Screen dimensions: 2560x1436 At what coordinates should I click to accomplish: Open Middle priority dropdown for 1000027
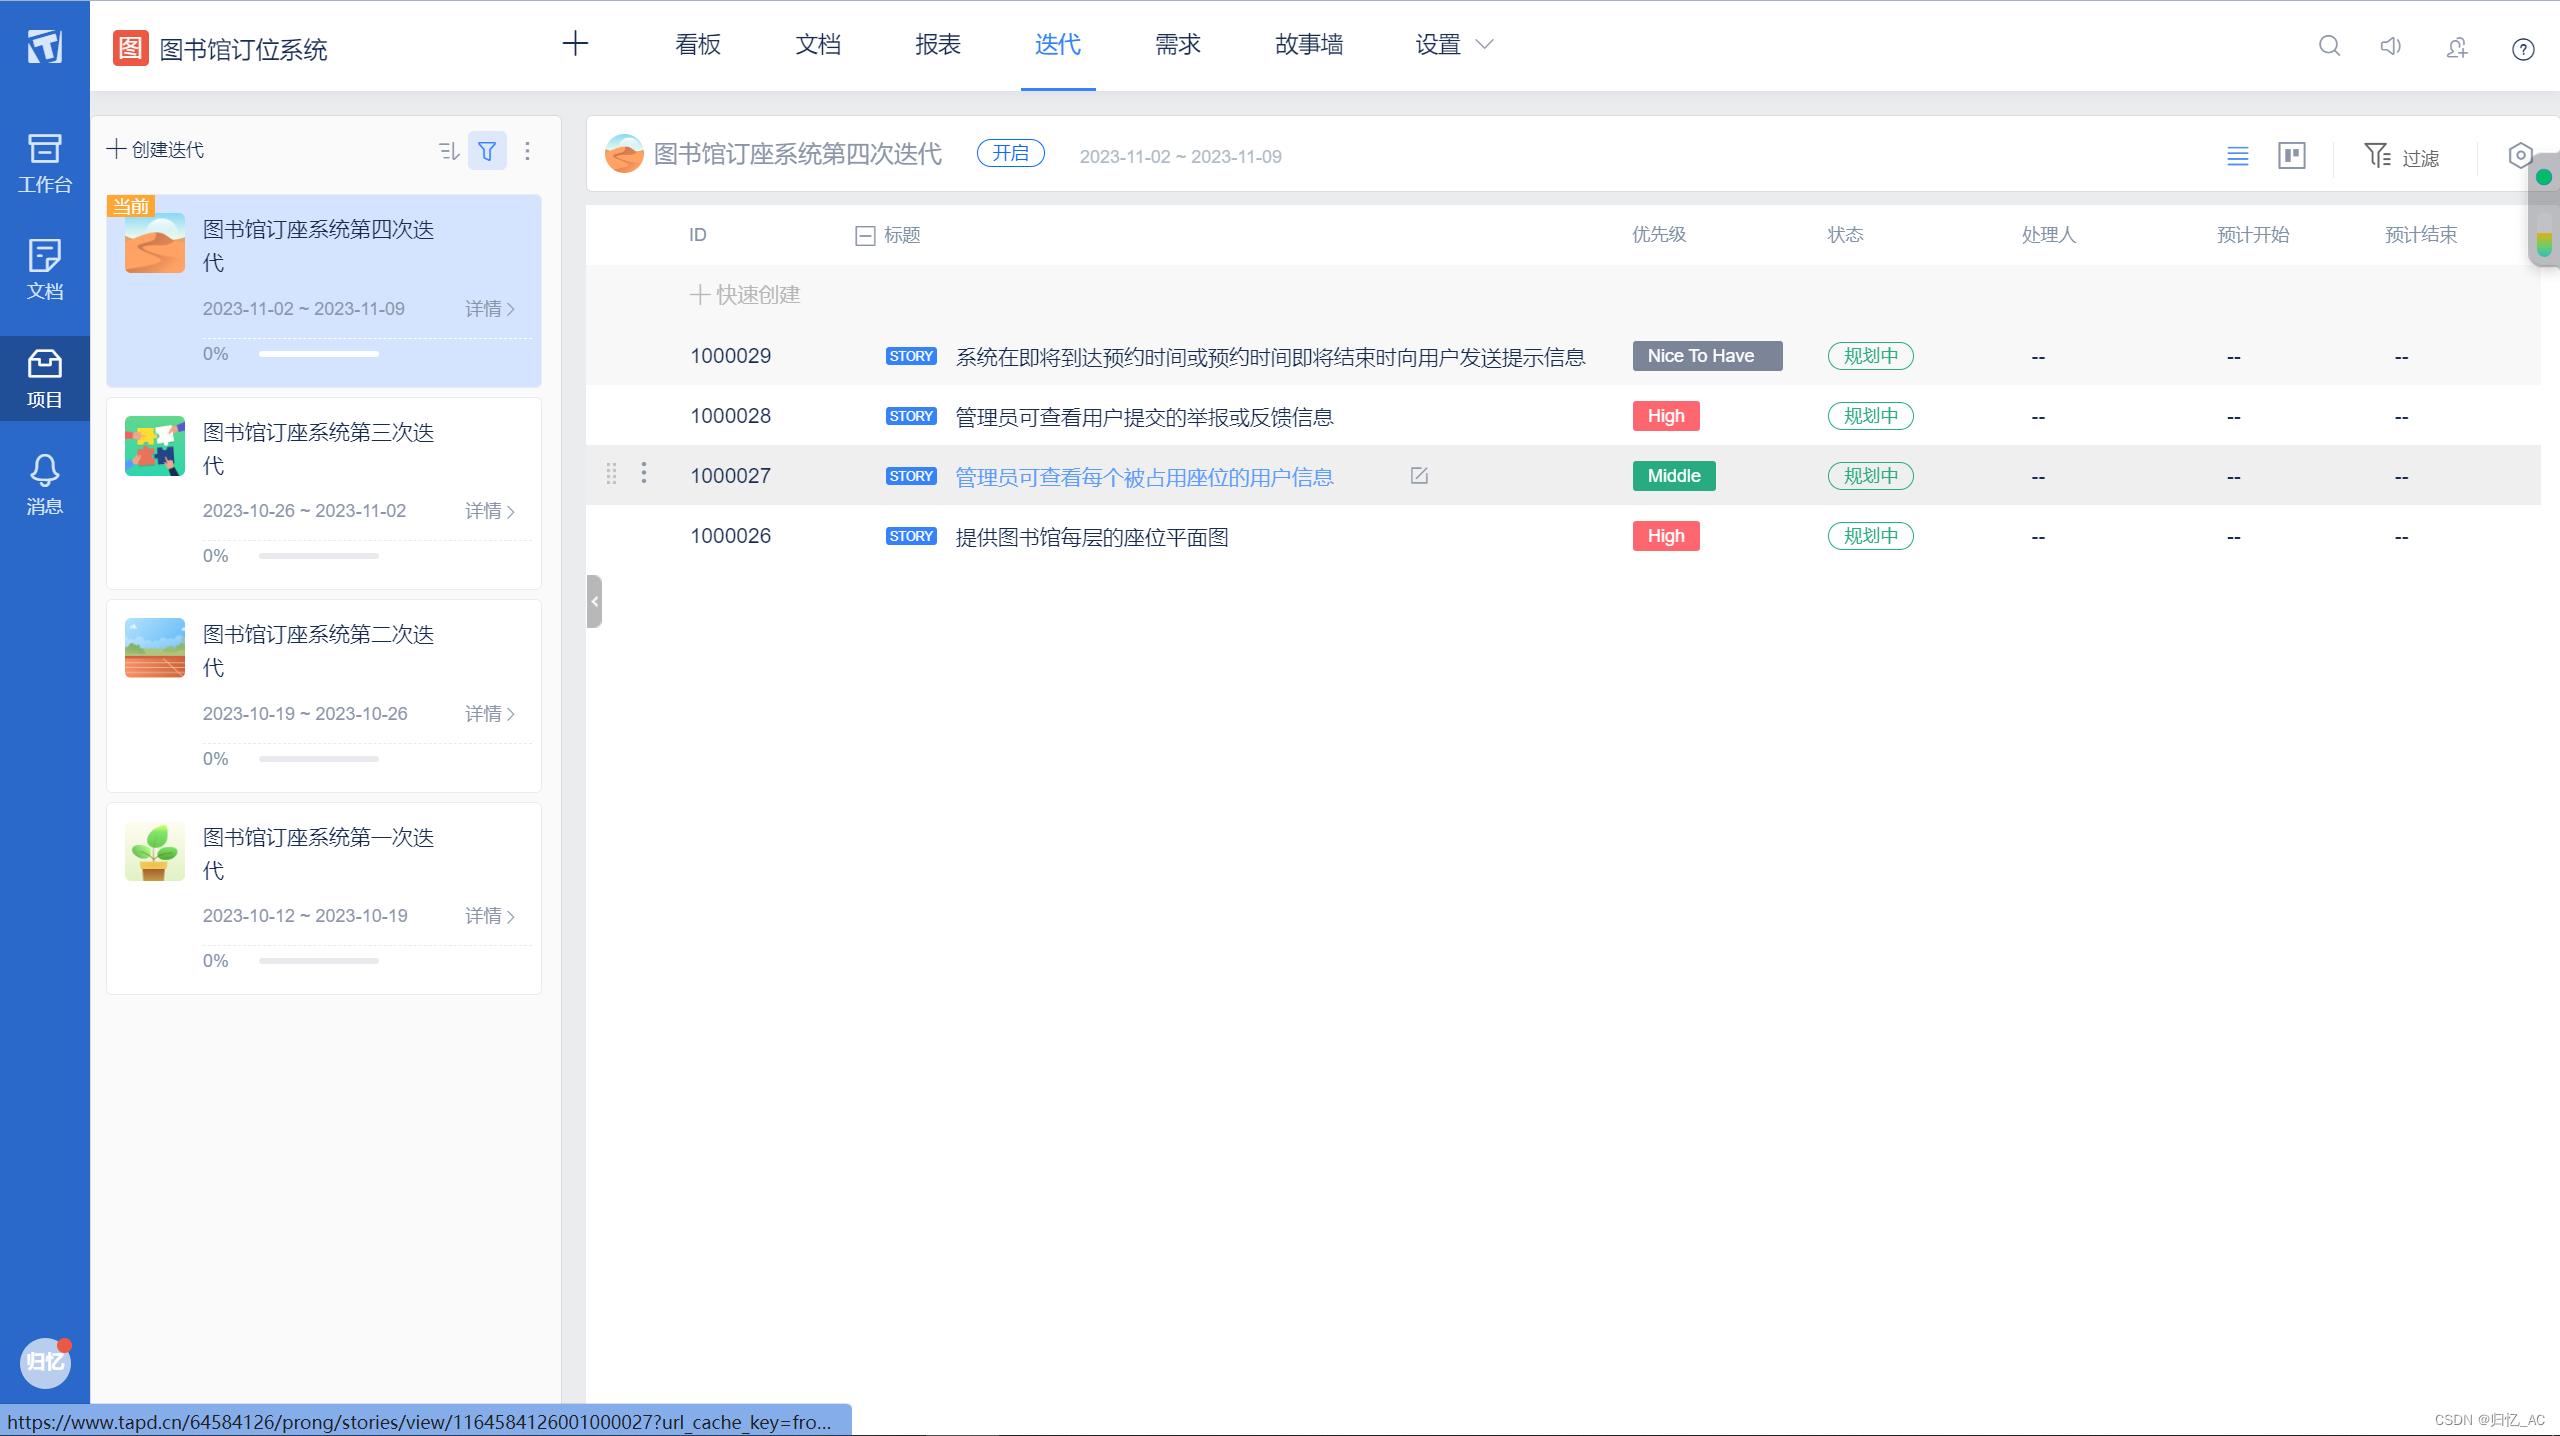(x=1673, y=476)
